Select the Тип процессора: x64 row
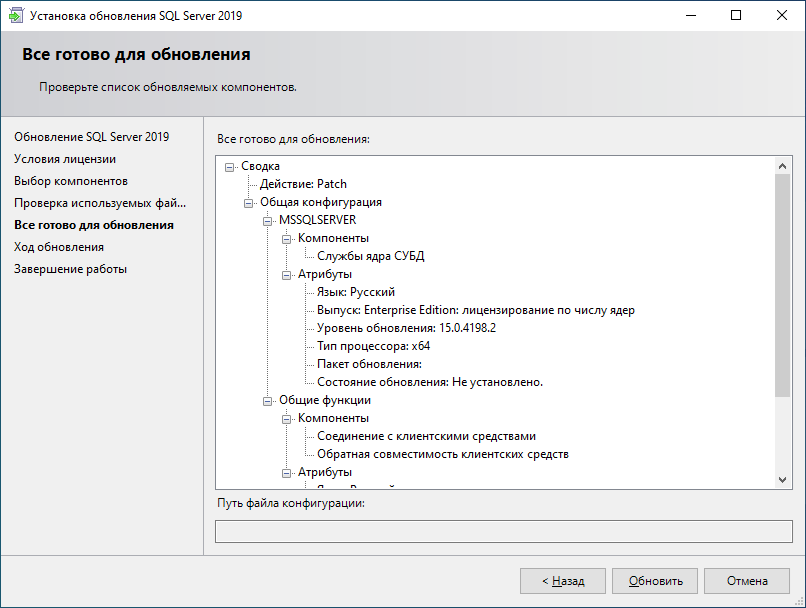 373,346
